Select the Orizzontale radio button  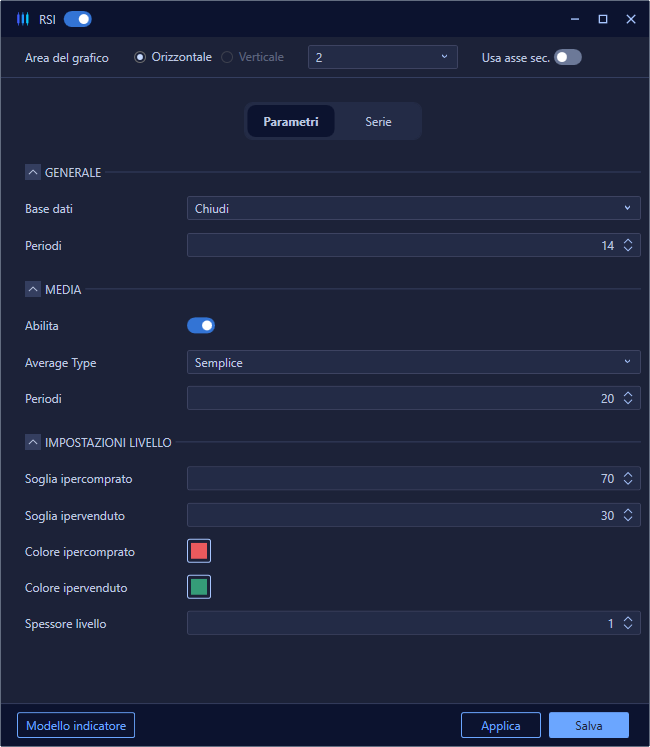(140, 57)
